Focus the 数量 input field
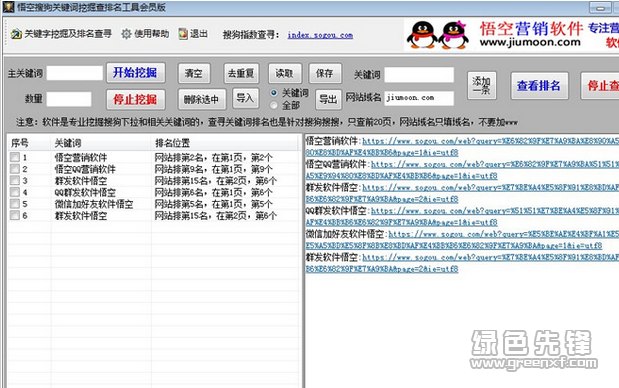 pos(69,99)
